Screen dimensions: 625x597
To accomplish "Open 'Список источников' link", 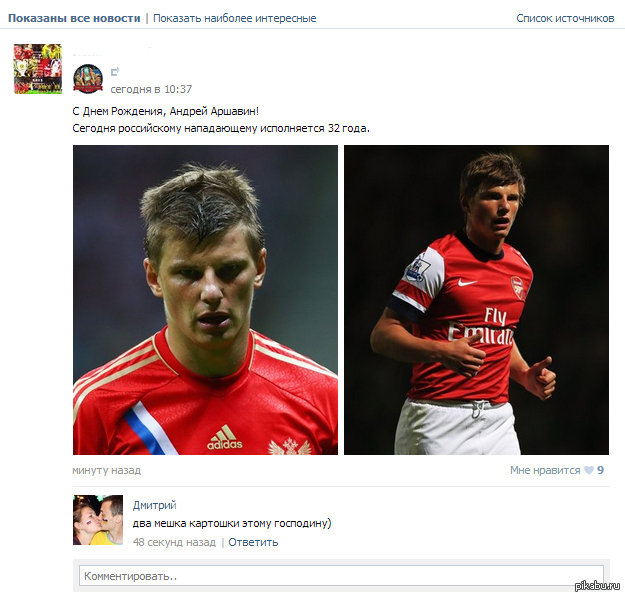I will [565, 18].
